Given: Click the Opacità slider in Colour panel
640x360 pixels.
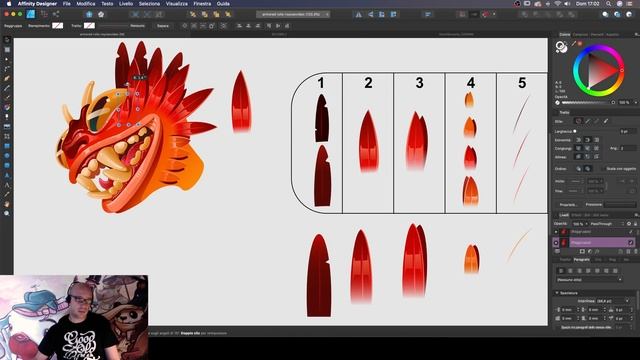Looking at the screenshot, I should click(x=589, y=102).
